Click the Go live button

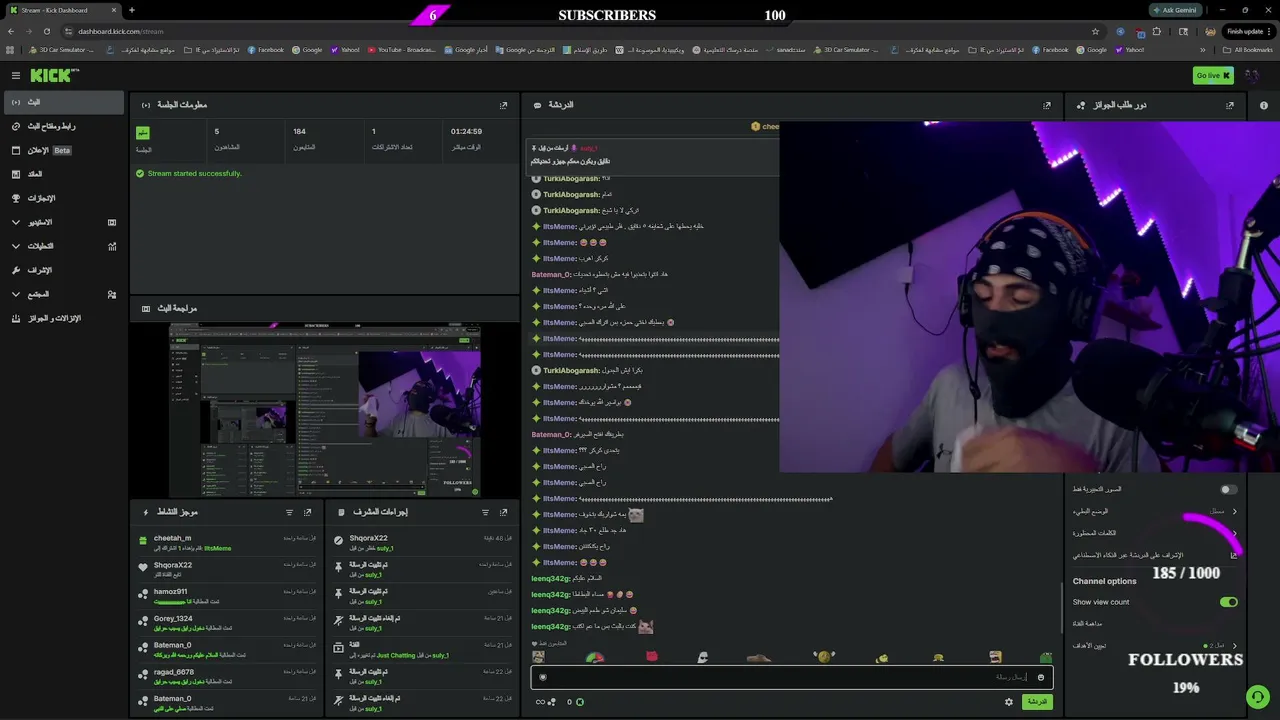(1213, 75)
